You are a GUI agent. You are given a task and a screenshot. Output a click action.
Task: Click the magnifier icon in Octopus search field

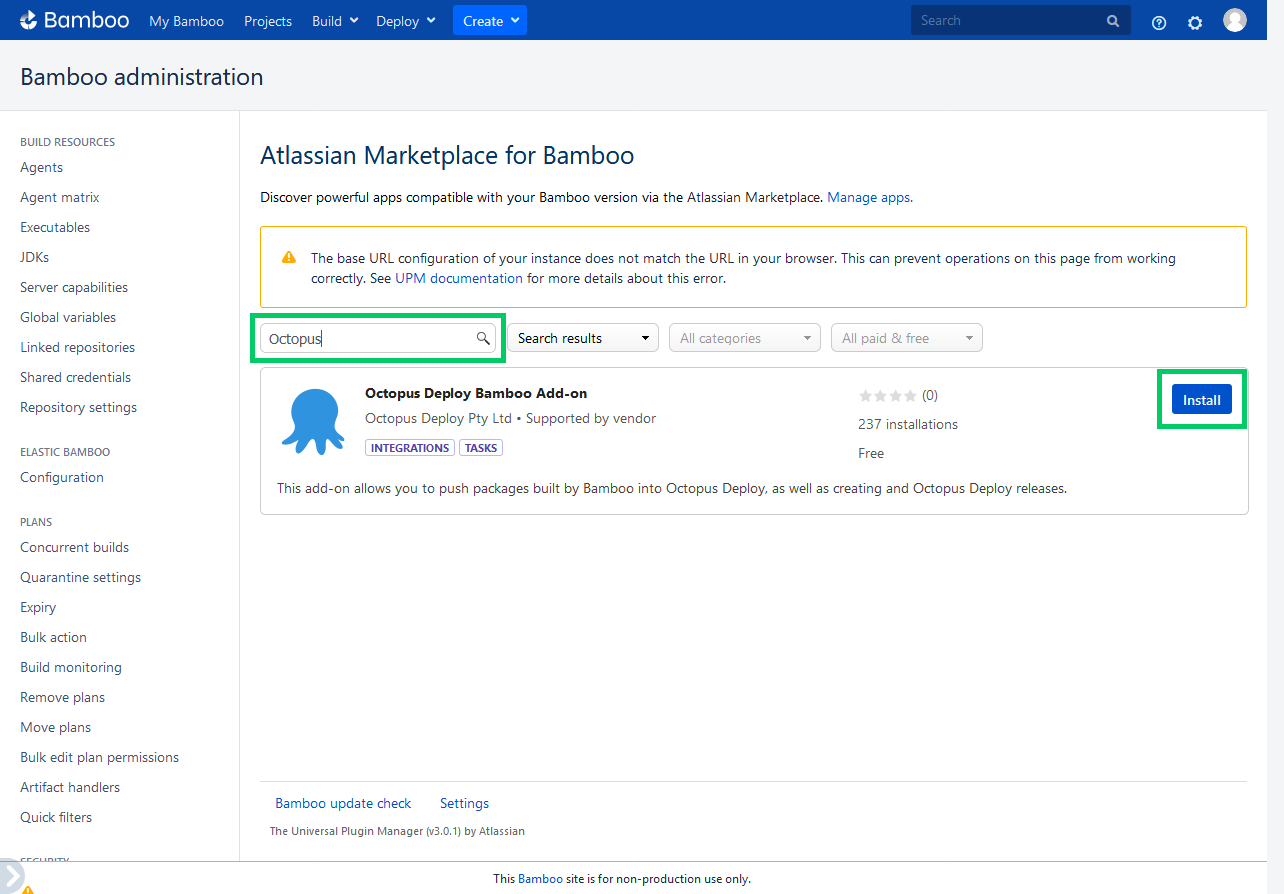pyautogui.click(x=483, y=338)
